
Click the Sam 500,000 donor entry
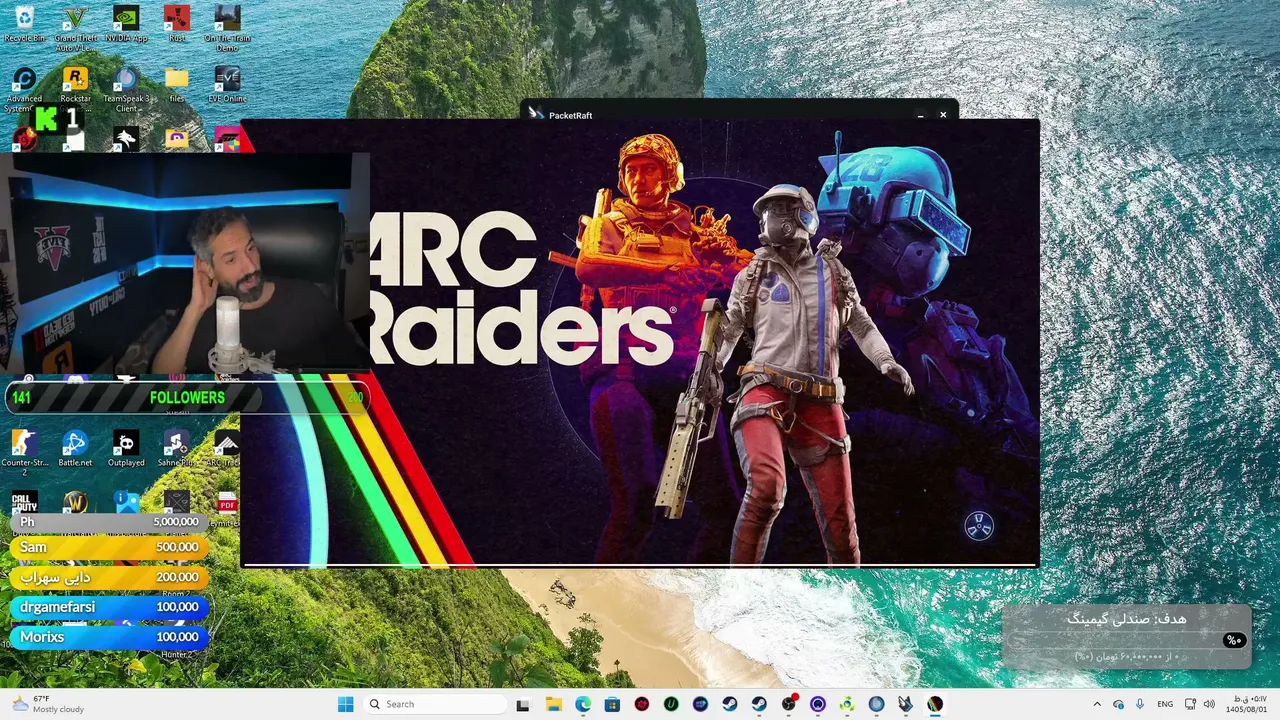(x=109, y=547)
